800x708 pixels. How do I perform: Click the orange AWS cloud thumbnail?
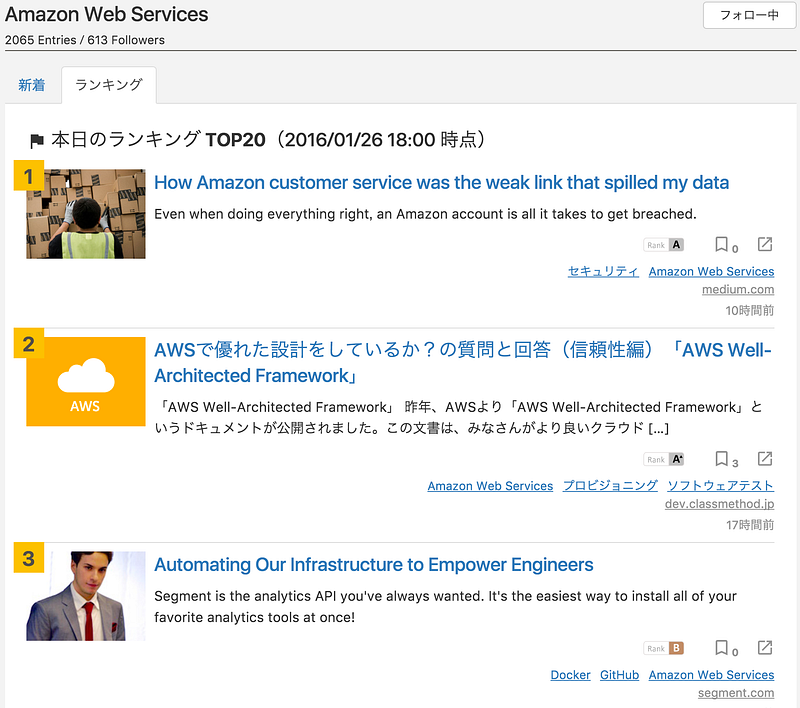86,382
